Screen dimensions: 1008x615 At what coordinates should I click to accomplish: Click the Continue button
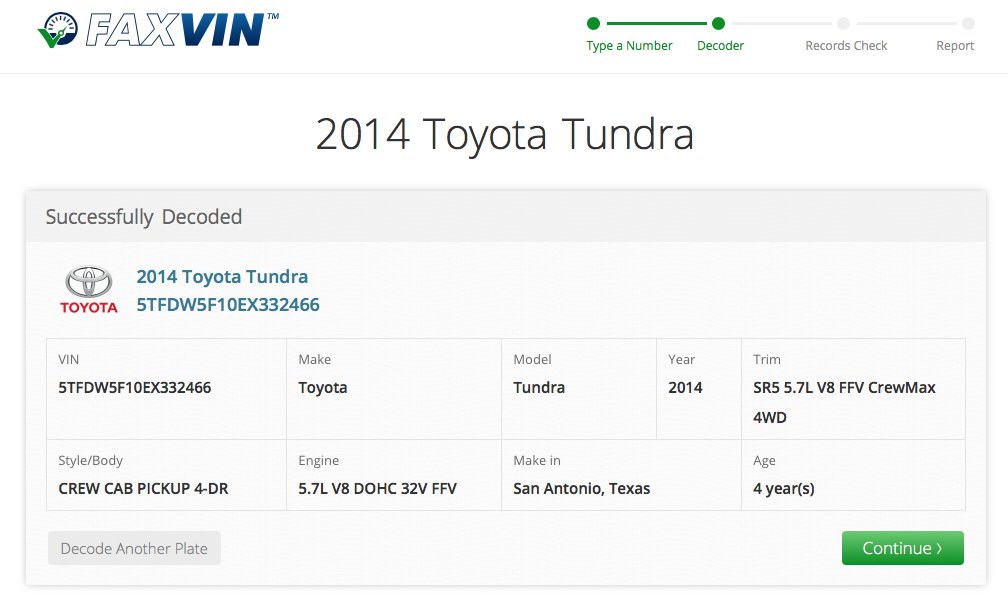903,548
